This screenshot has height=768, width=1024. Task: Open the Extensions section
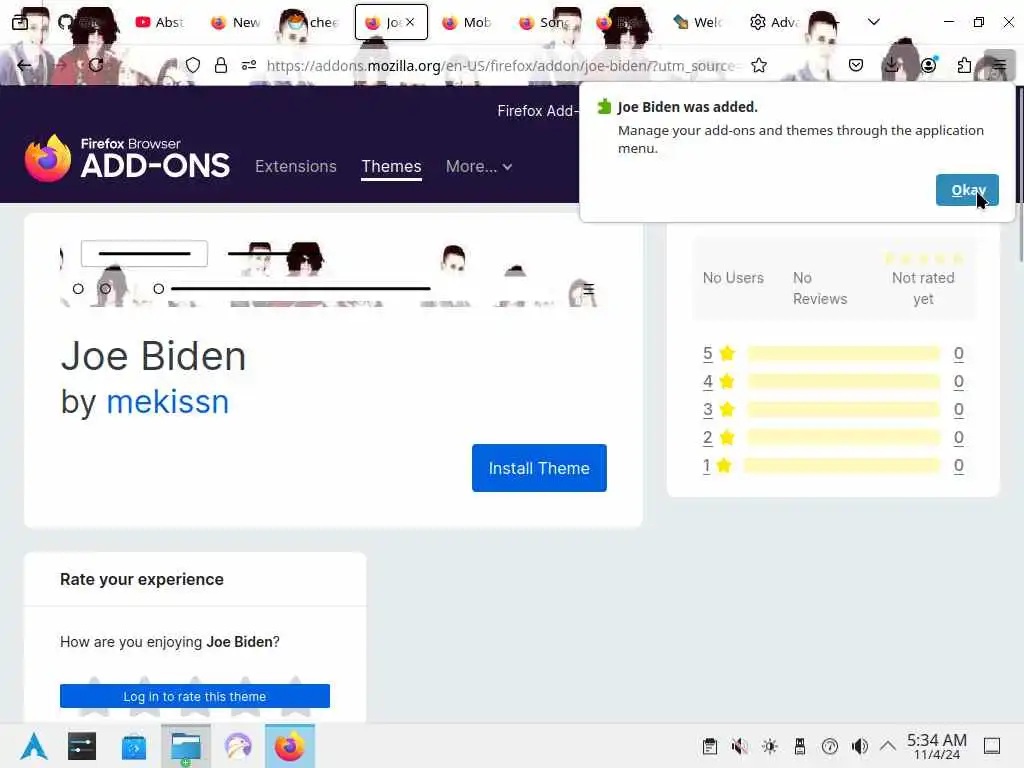pyautogui.click(x=296, y=167)
